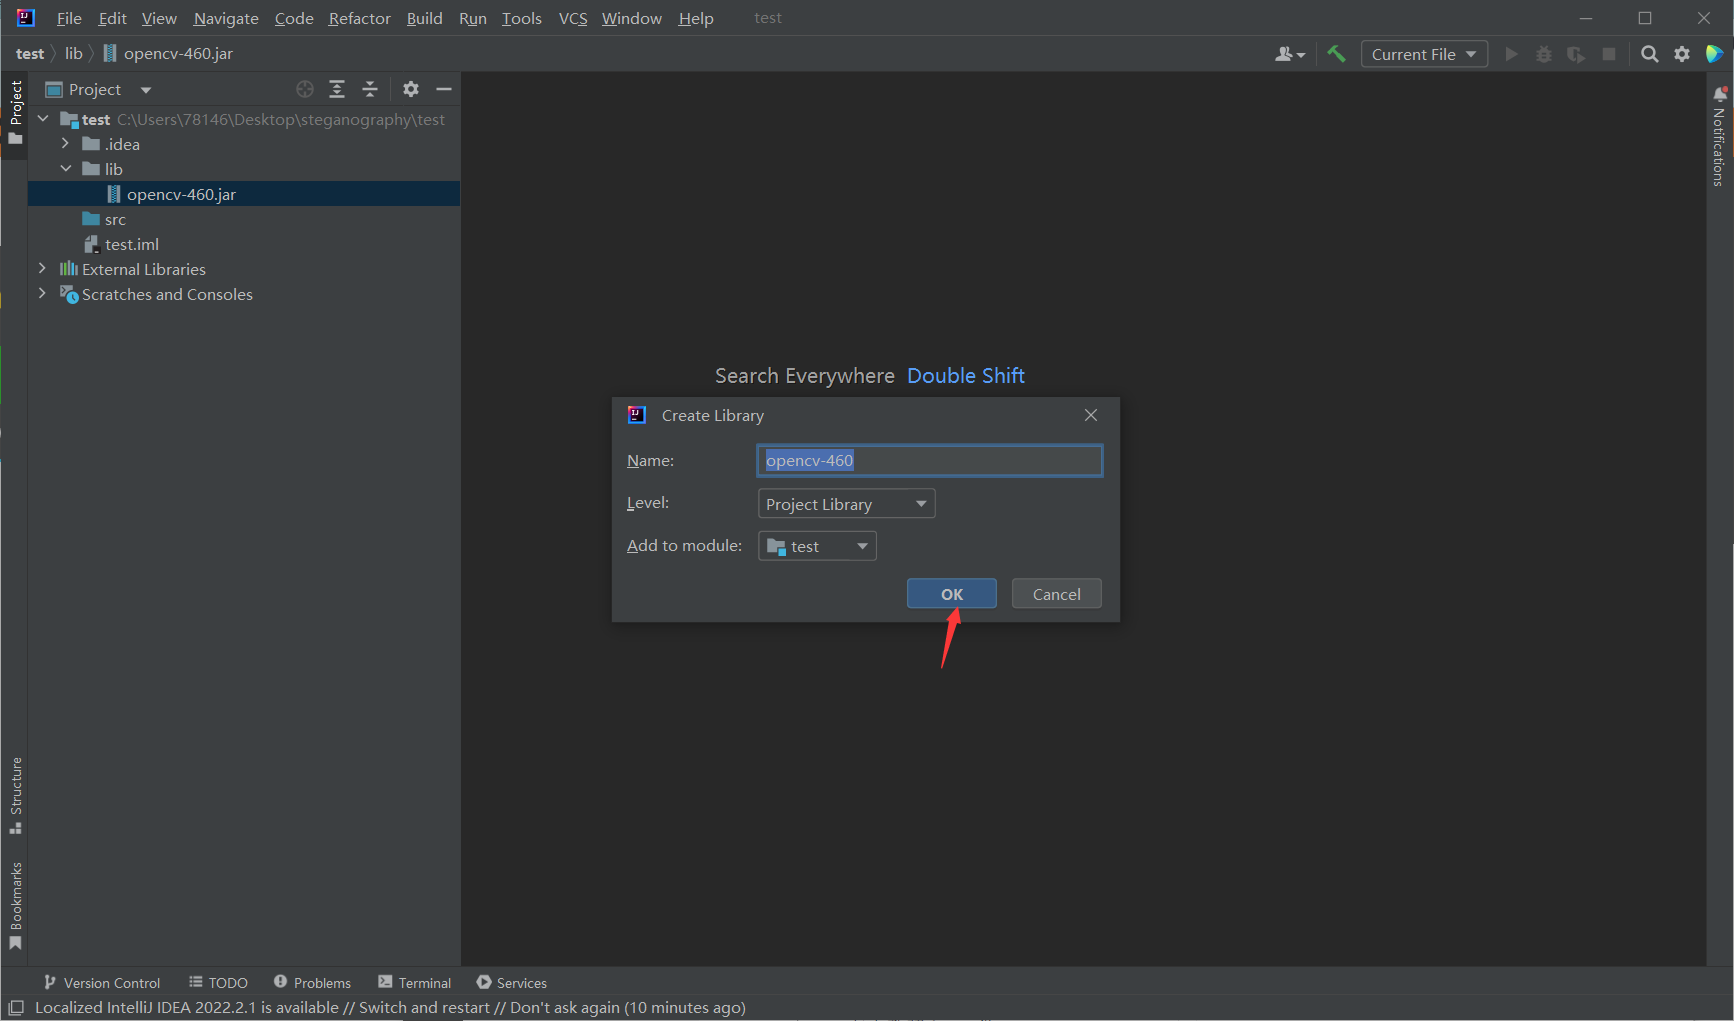The image size is (1734, 1021).
Task: Open the Project view selector dropdown
Action: [99, 89]
